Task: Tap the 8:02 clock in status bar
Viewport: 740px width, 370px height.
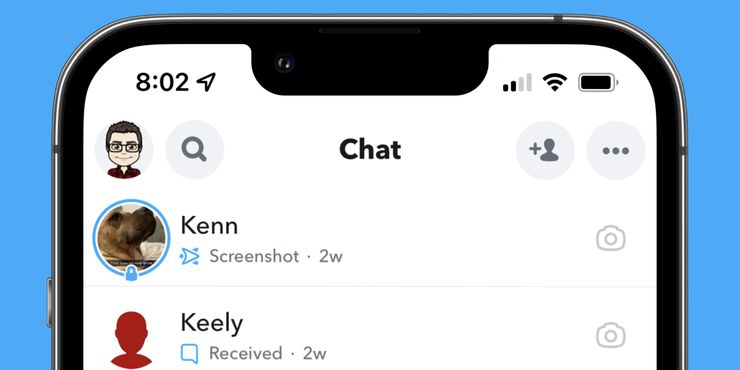Action: [x=162, y=83]
